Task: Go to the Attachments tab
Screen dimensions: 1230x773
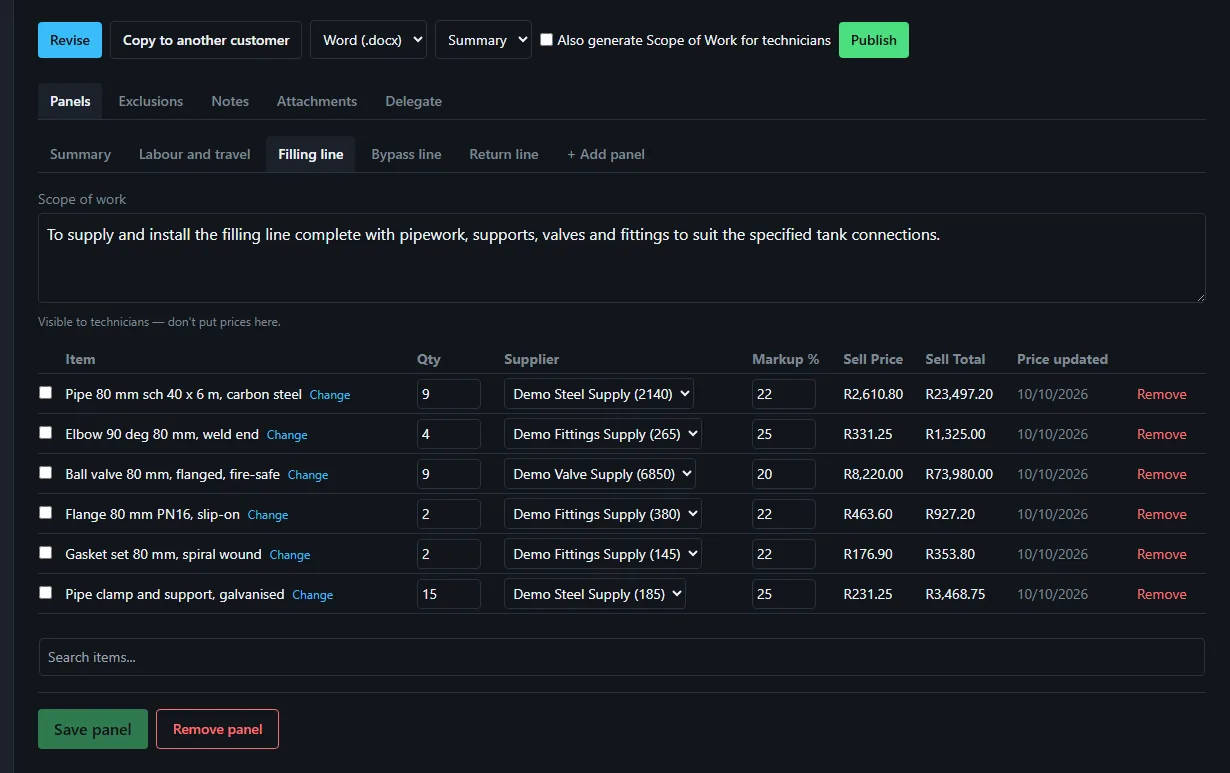Action: tap(317, 101)
